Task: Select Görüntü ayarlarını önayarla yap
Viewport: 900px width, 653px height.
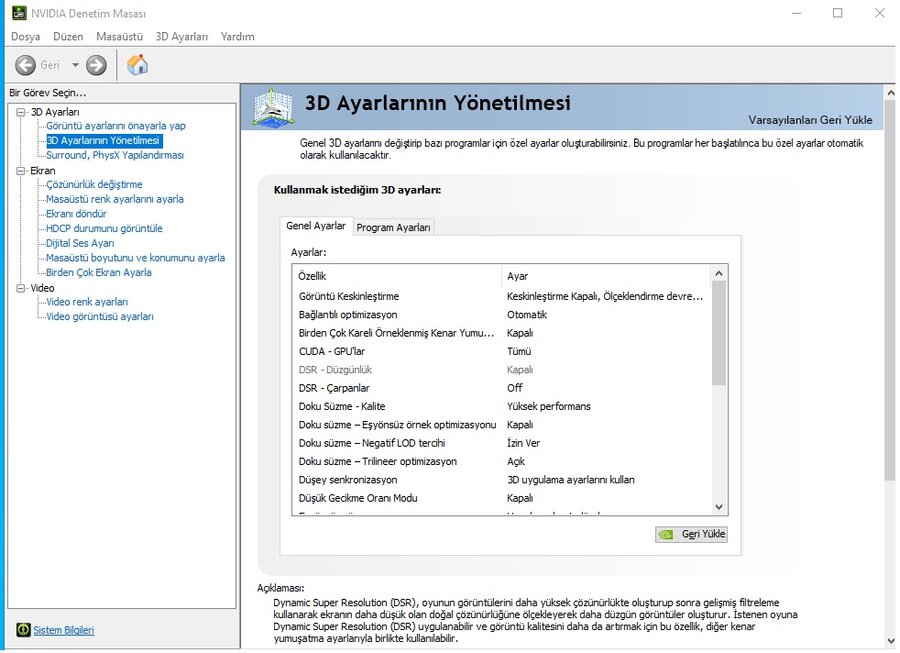Action: (116, 126)
